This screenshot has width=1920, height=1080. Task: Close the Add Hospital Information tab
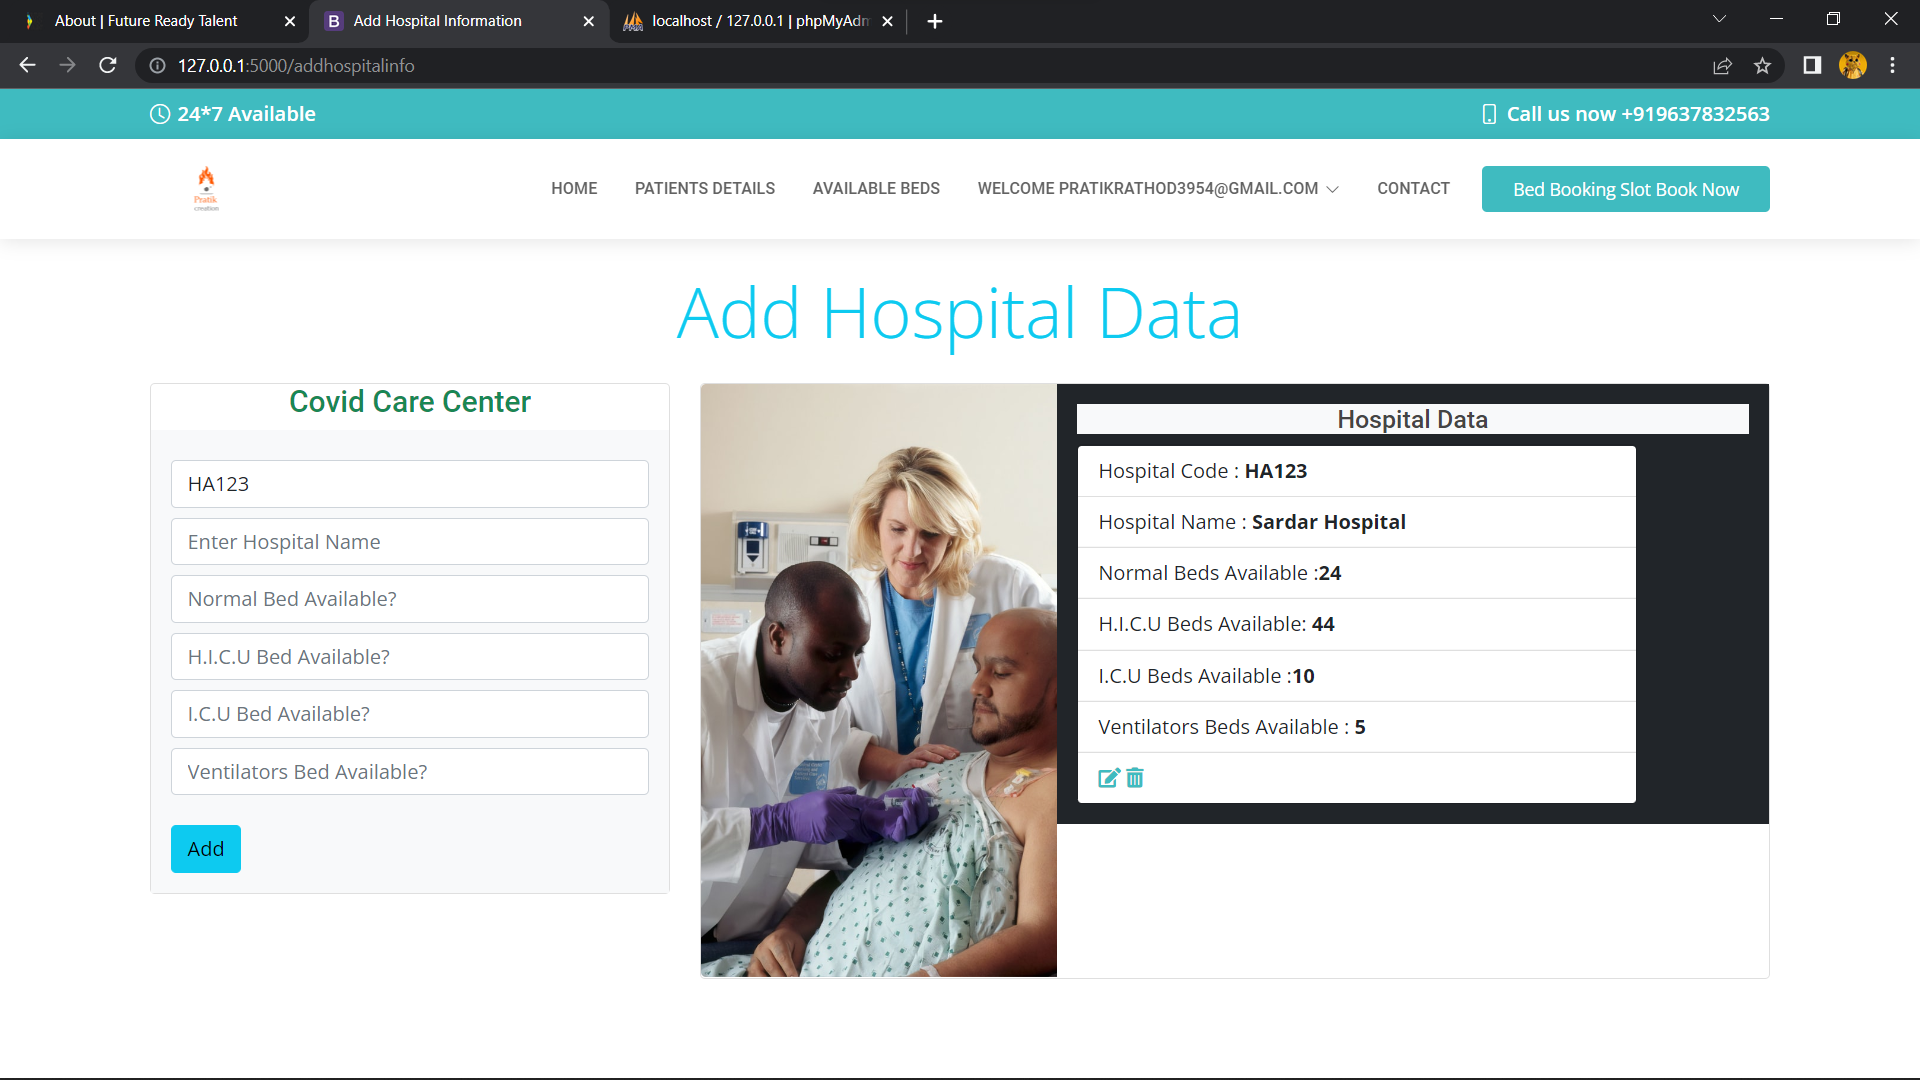588,21
